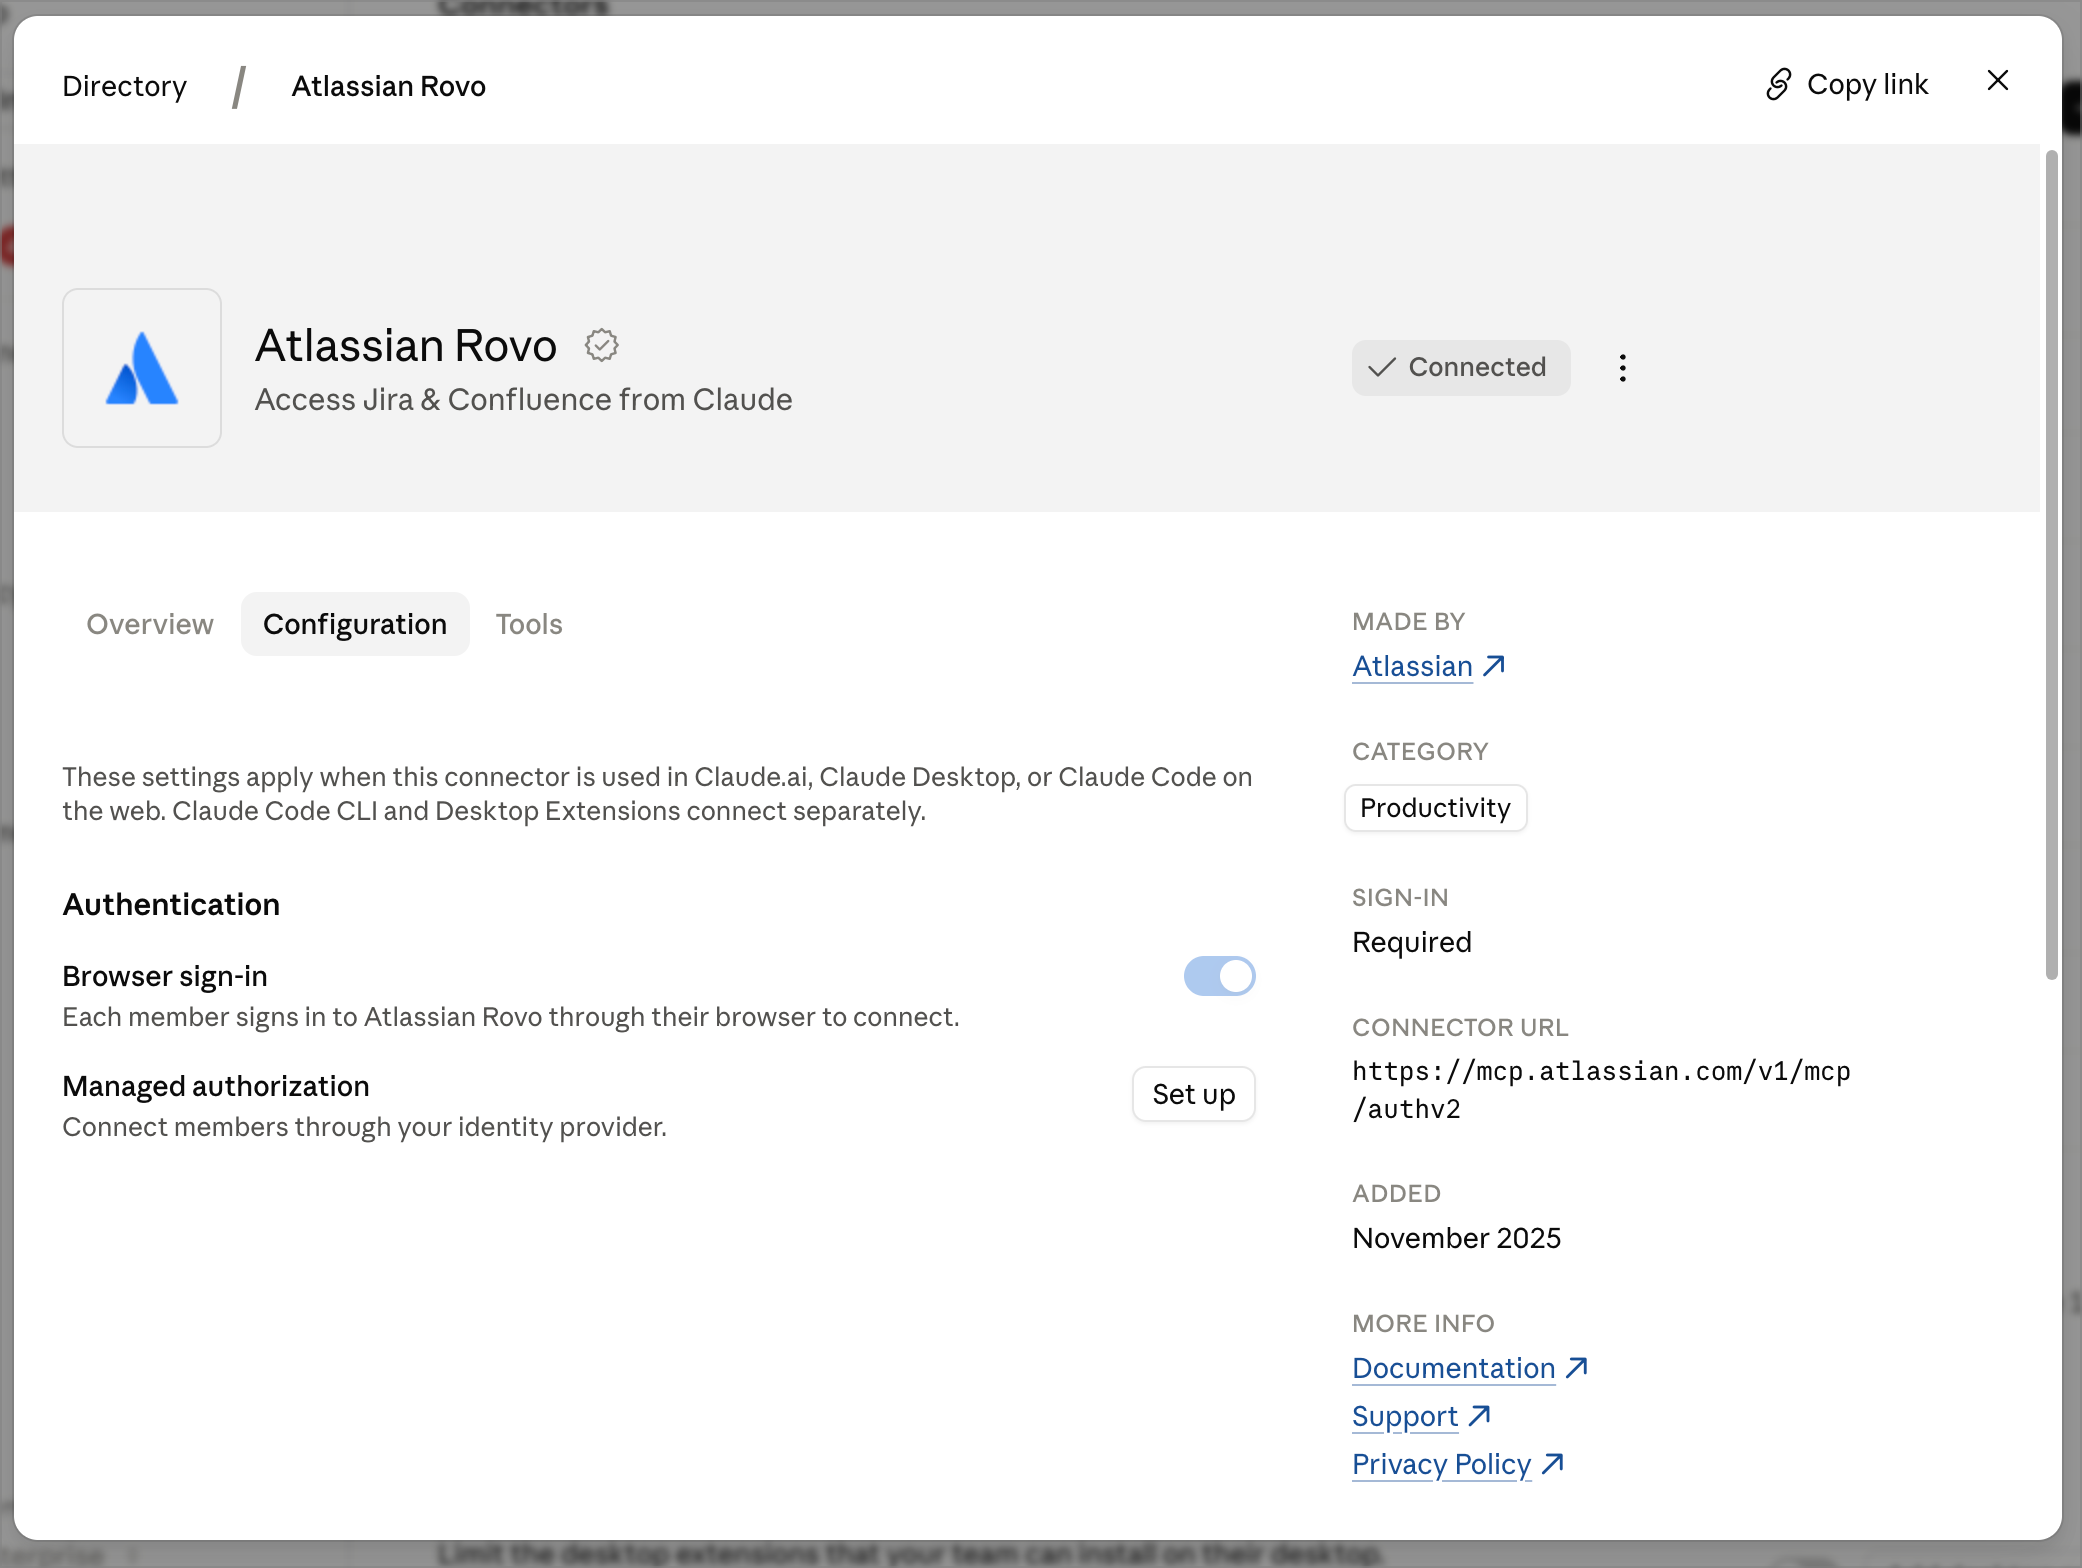This screenshot has height=1568, width=2082.
Task: Open the Support link
Action: pyautogui.click(x=1421, y=1416)
